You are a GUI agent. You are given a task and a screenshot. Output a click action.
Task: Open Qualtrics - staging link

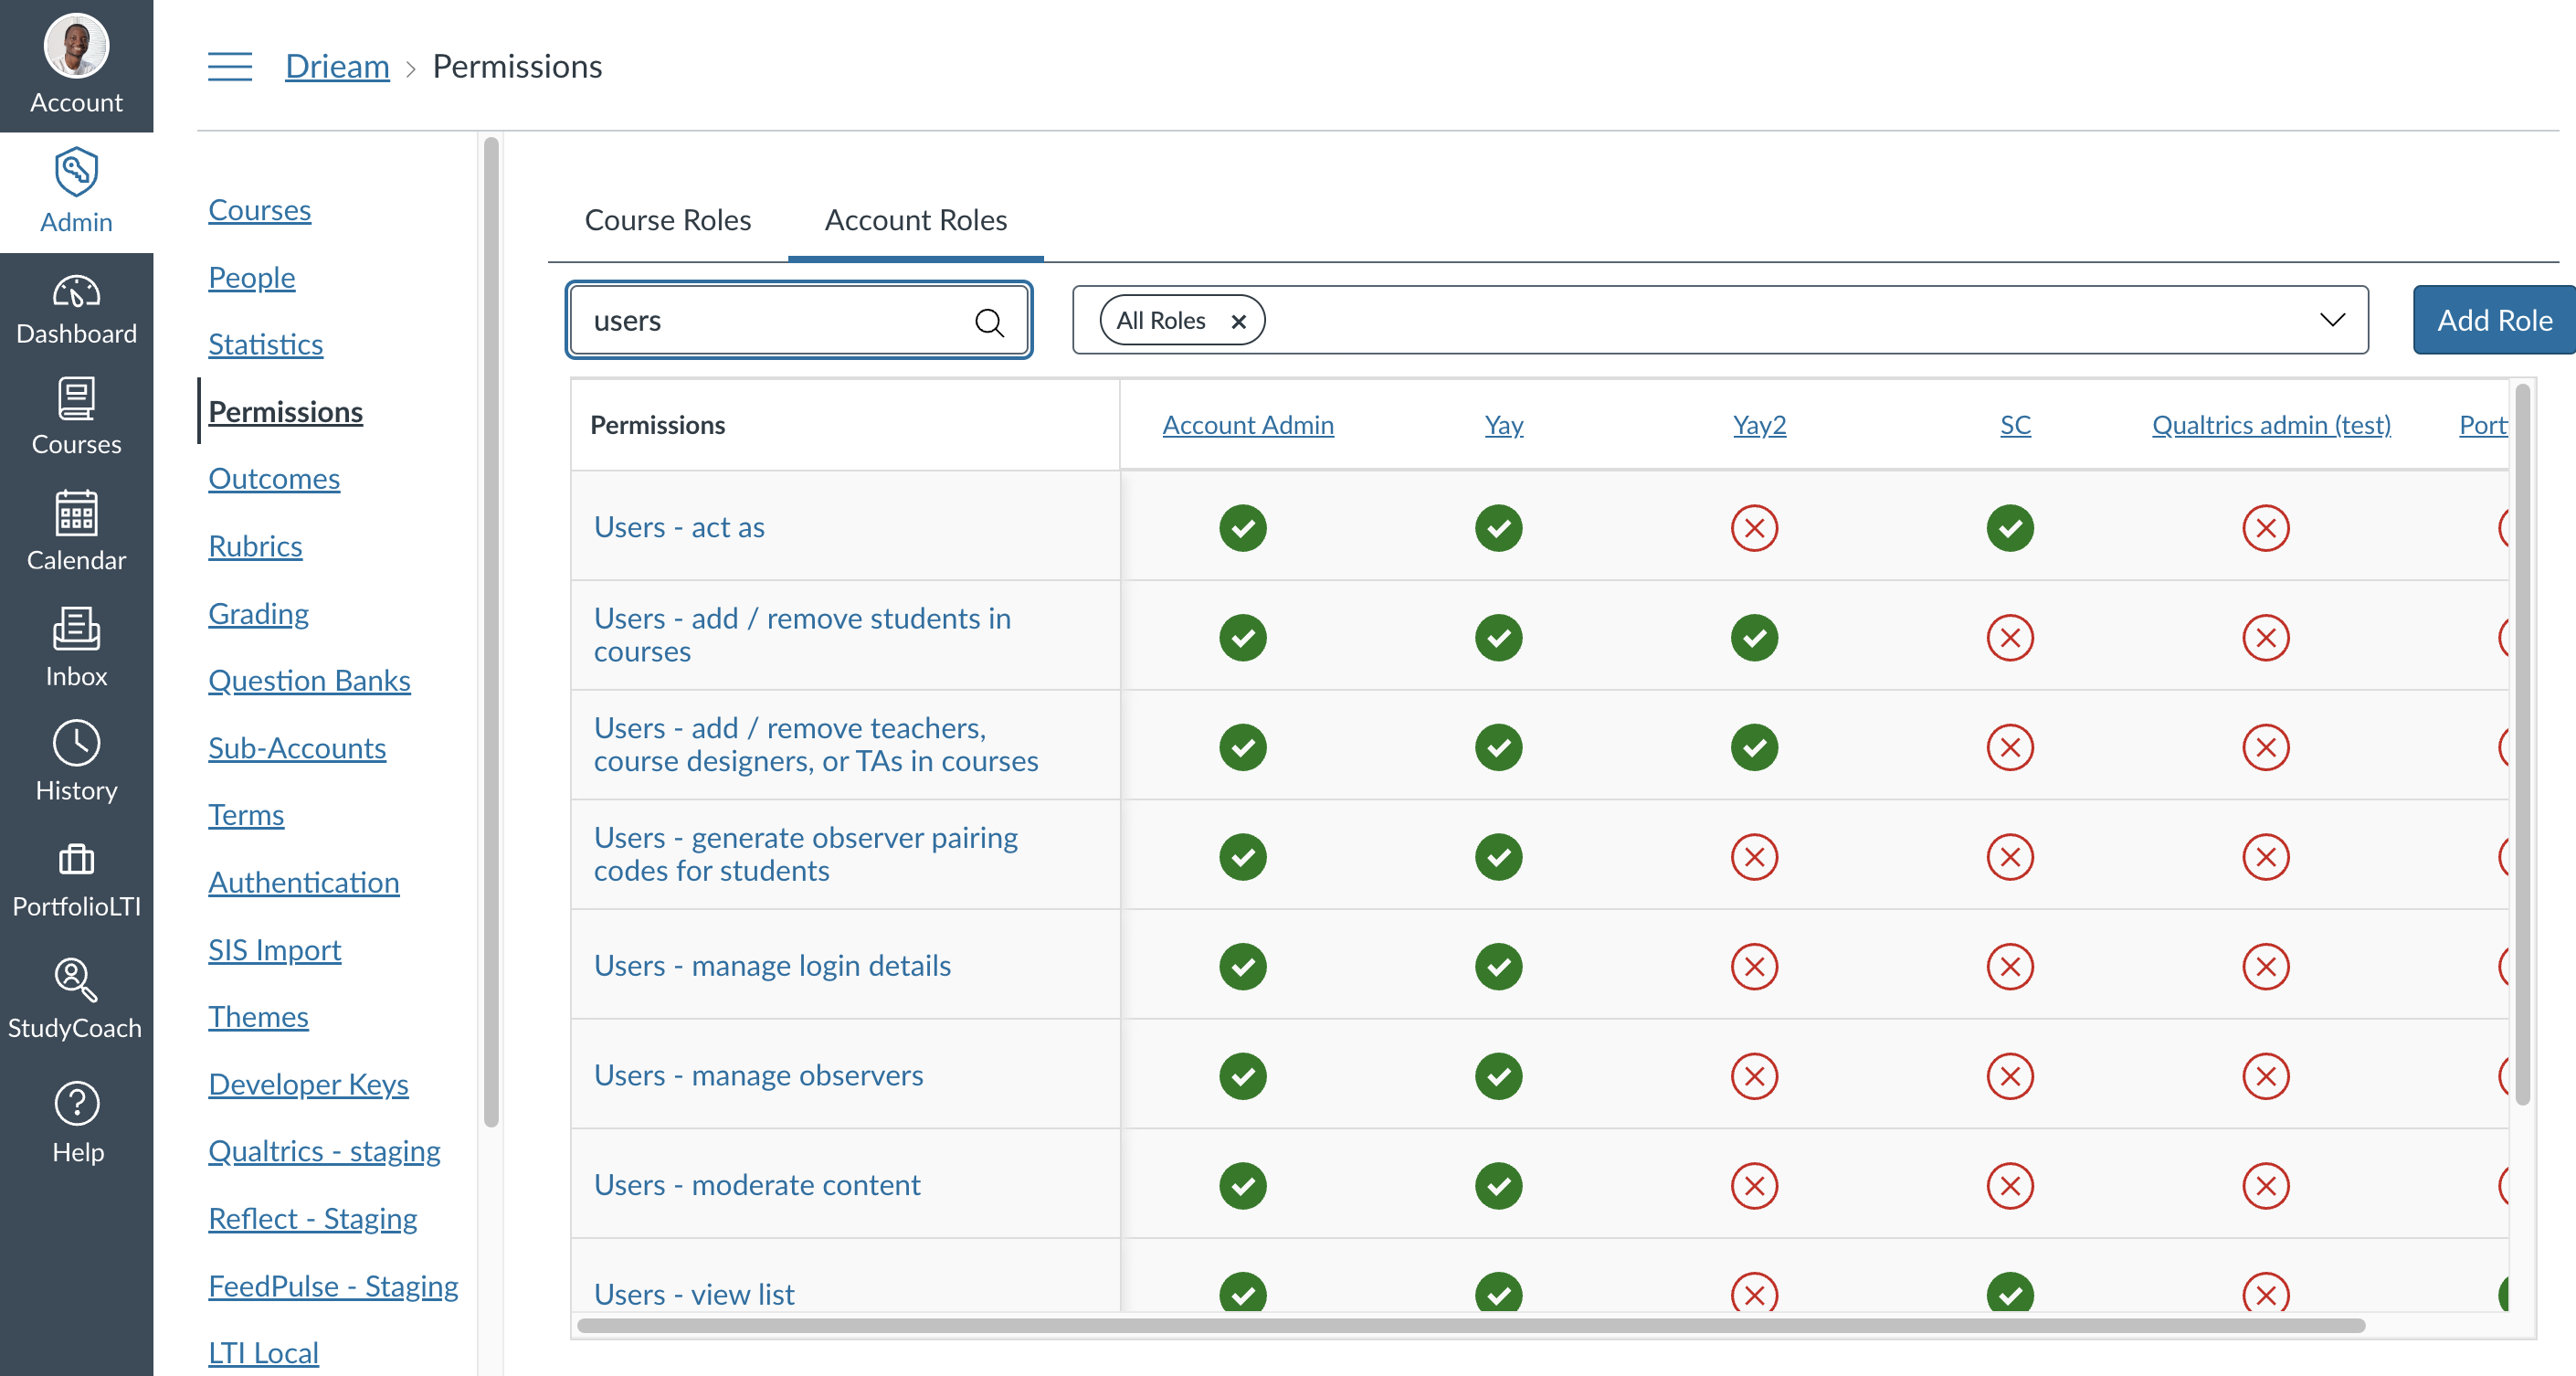tap(324, 1151)
